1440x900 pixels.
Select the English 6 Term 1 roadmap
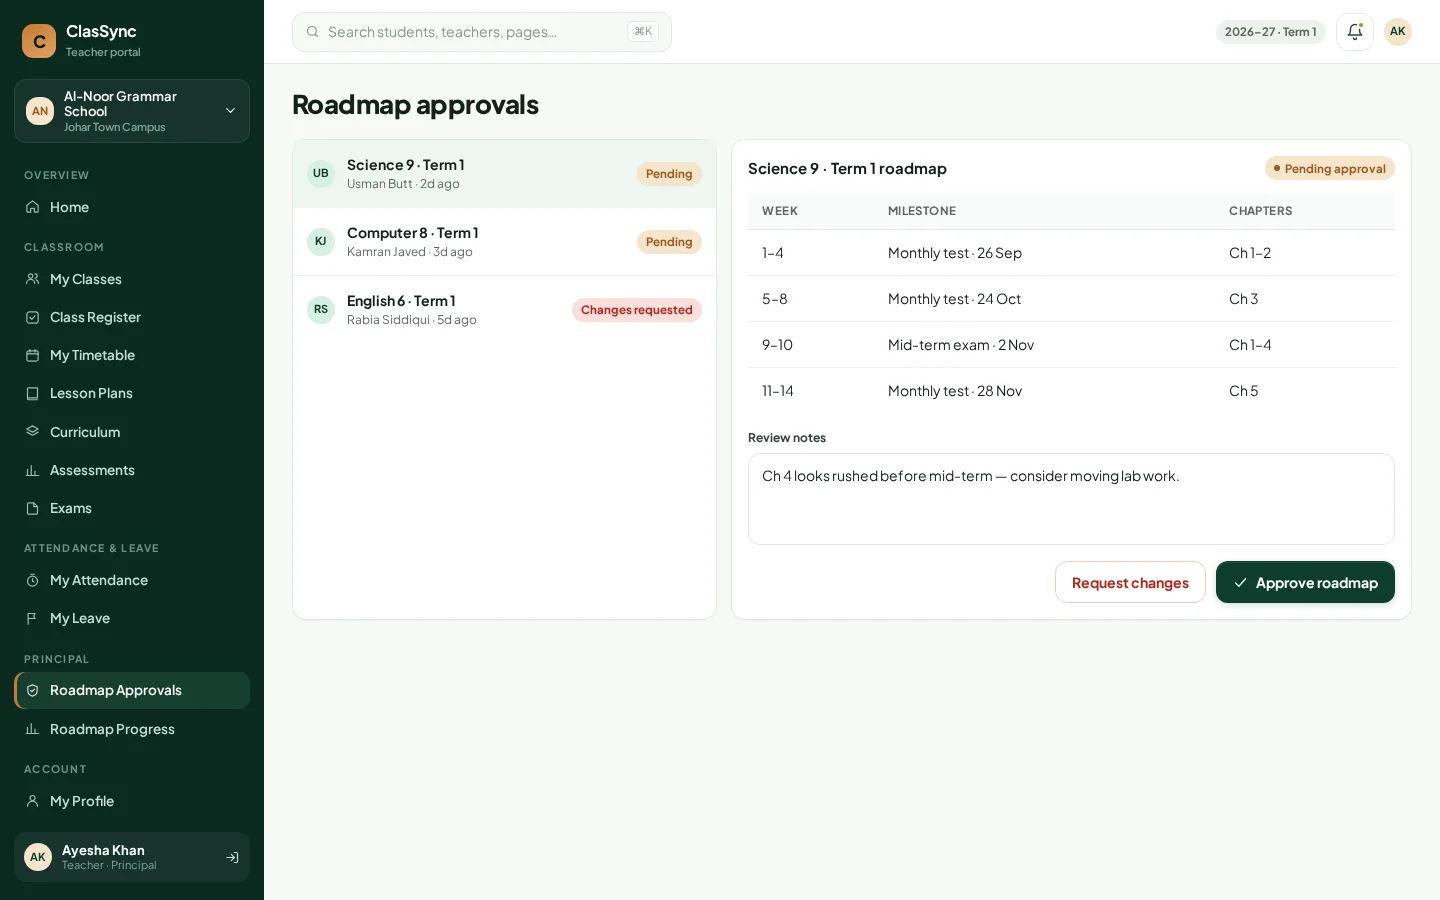[x=504, y=310]
